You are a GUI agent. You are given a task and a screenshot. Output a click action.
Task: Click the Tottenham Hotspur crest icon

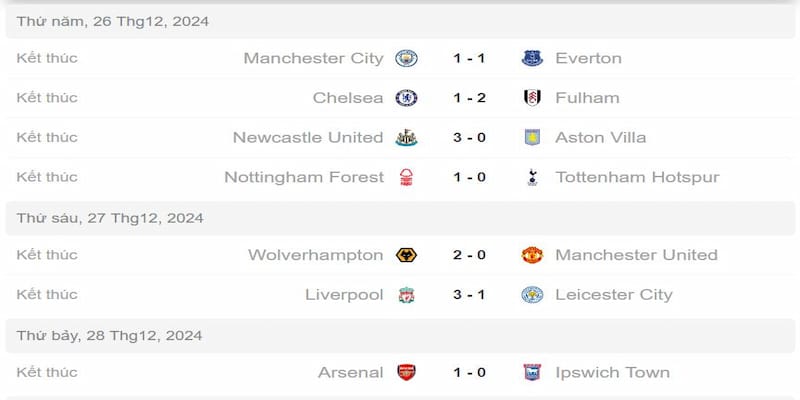[x=532, y=177]
